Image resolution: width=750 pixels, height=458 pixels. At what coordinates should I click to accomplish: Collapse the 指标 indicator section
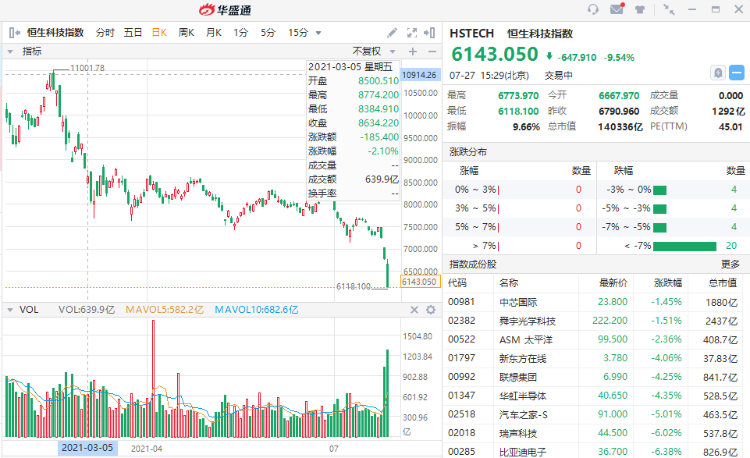(10, 51)
